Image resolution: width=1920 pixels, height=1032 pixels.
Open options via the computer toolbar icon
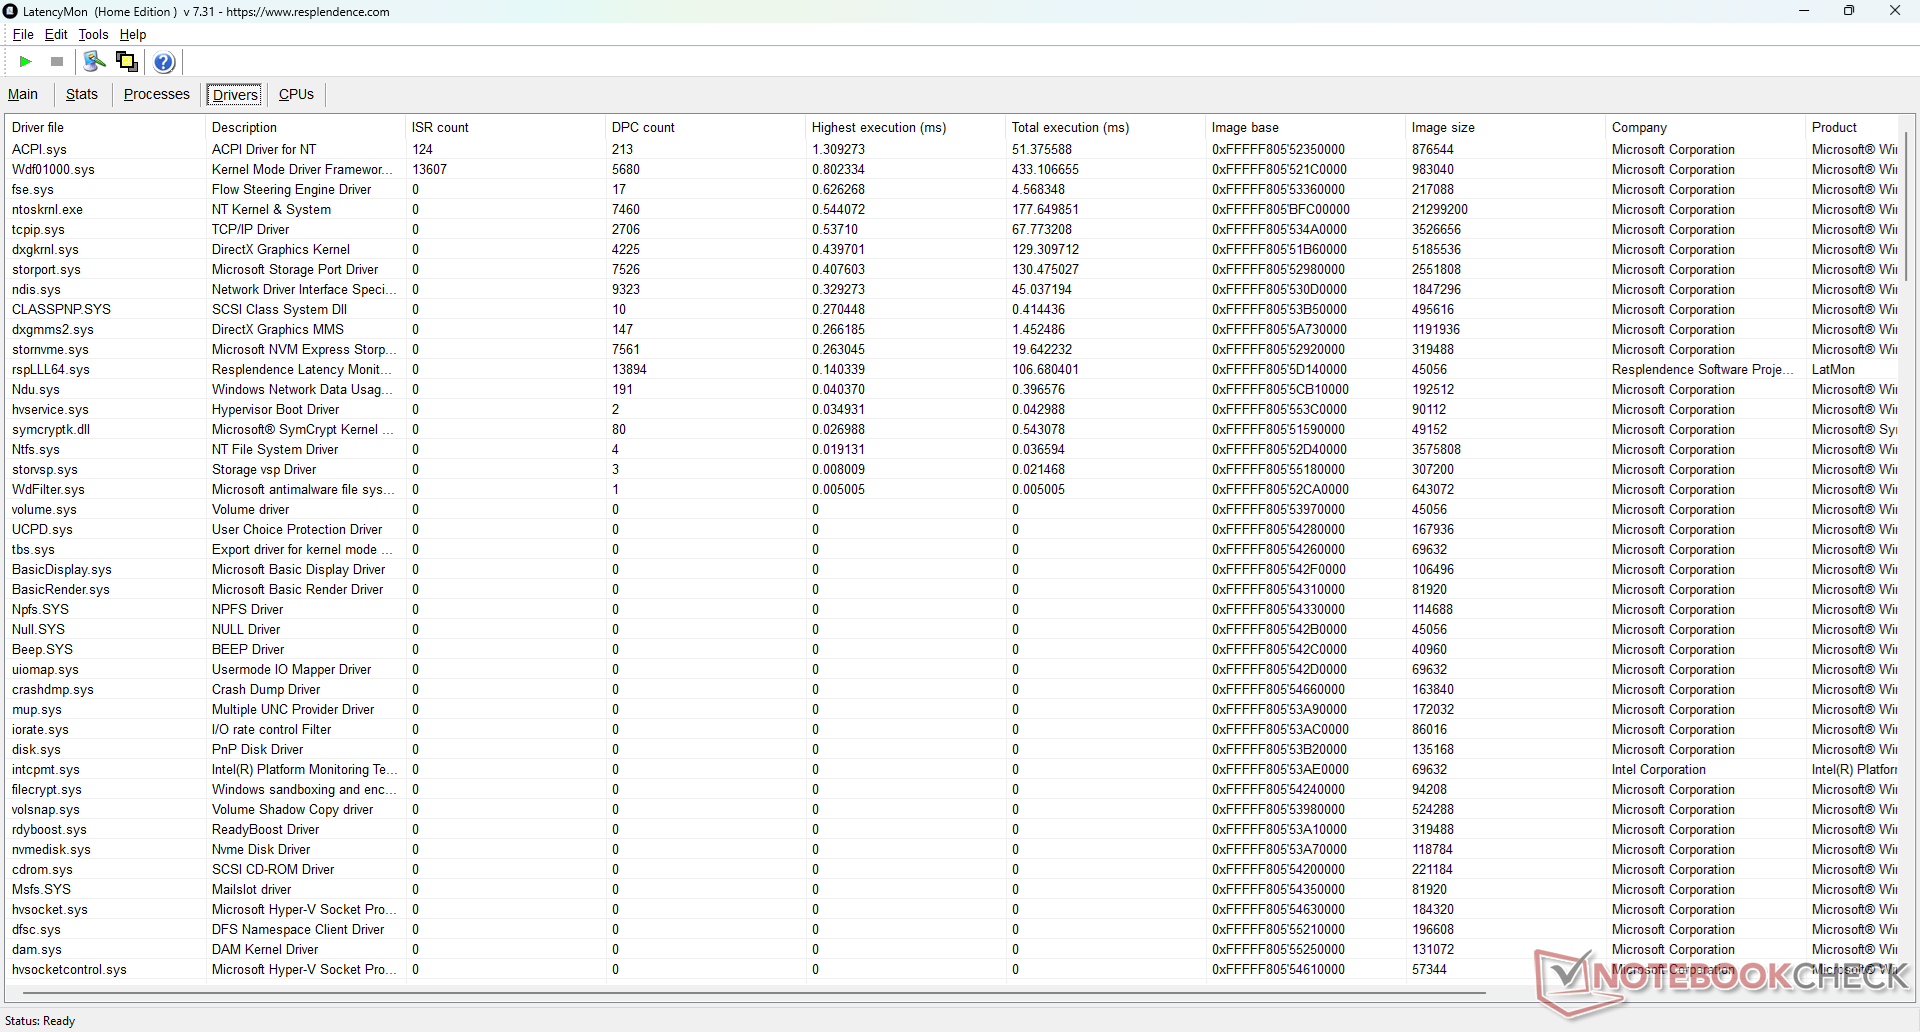[94, 62]
